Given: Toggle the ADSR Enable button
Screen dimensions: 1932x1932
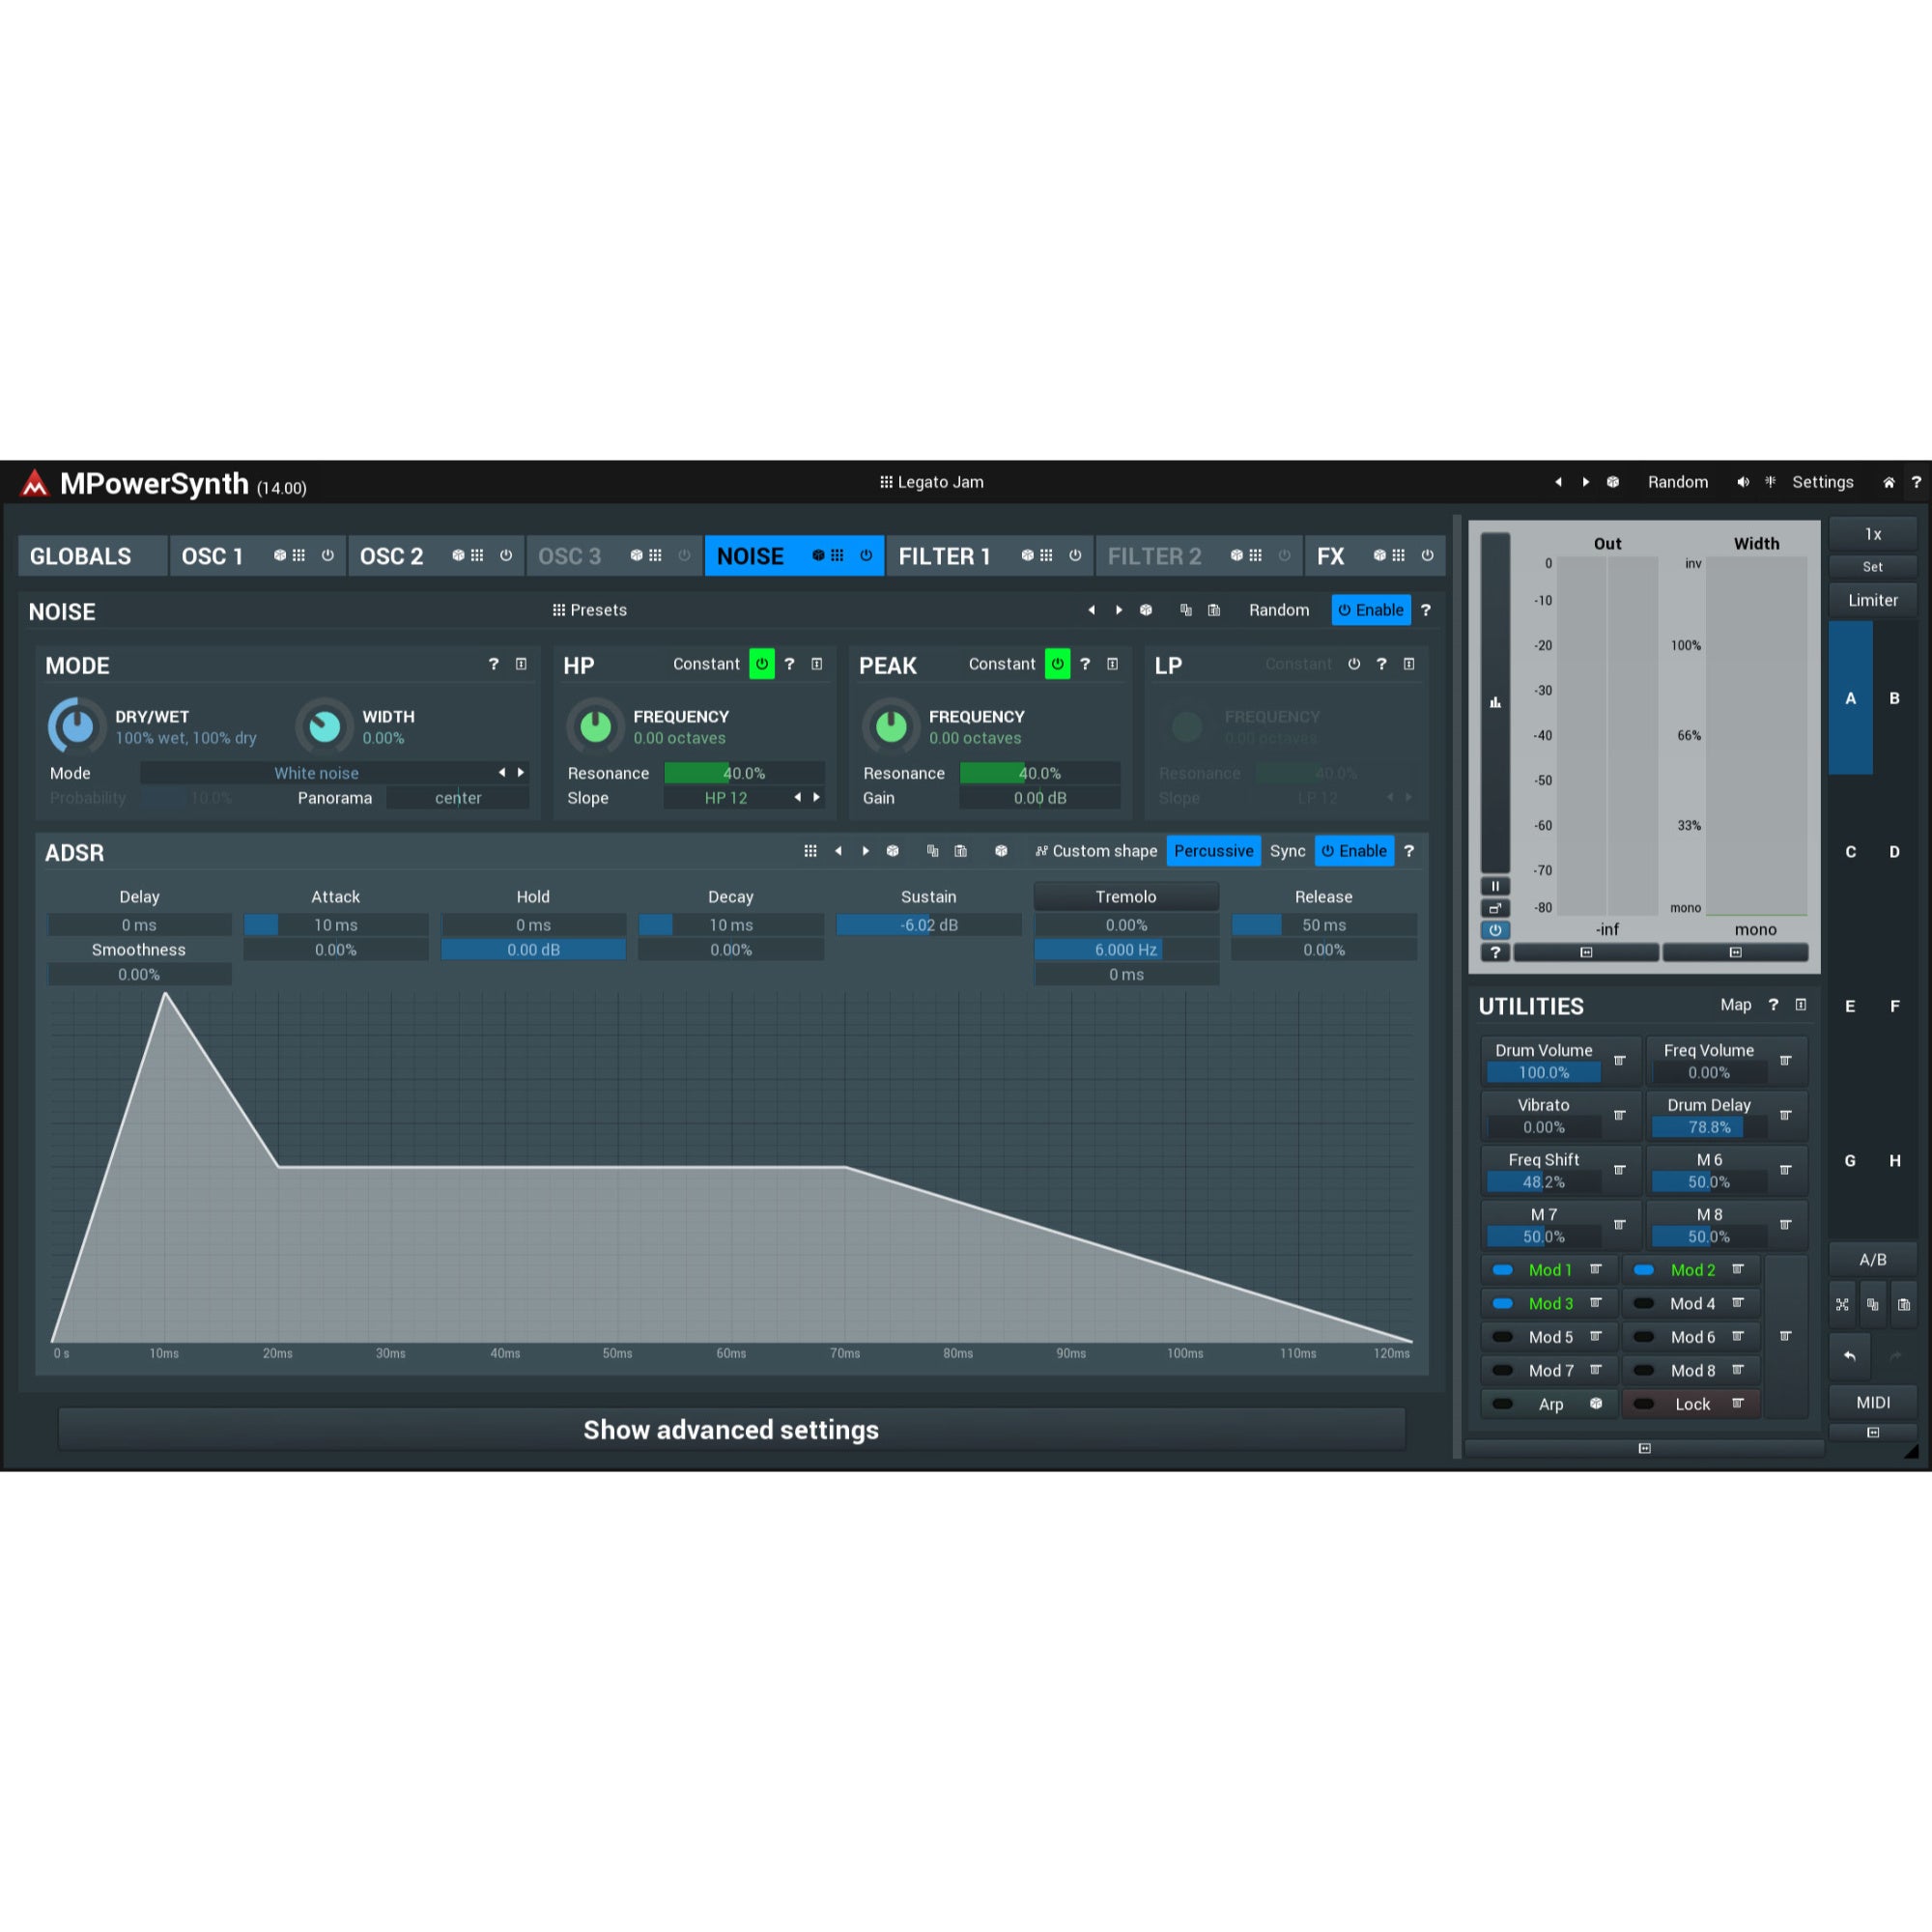Looking at the screenshot, I should [1354, 851].
